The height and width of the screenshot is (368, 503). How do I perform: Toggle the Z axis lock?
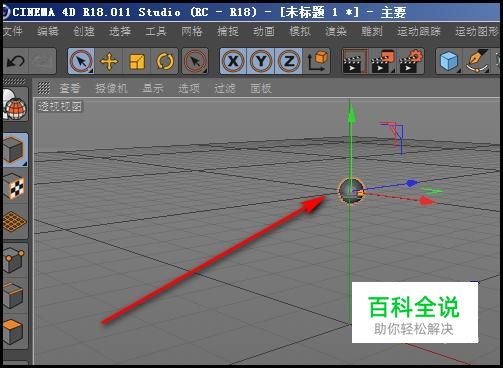(289, 61)
